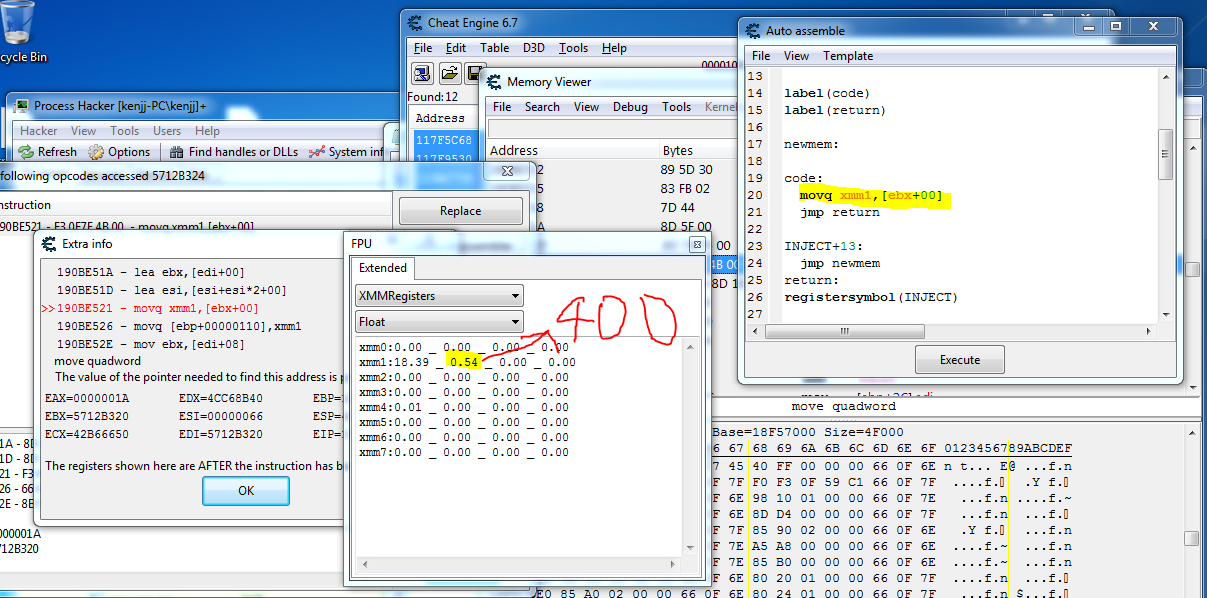Click the save floppy icon in Cheat Engine
This screenshot has height=598, width=1207.
coord(473,73)
